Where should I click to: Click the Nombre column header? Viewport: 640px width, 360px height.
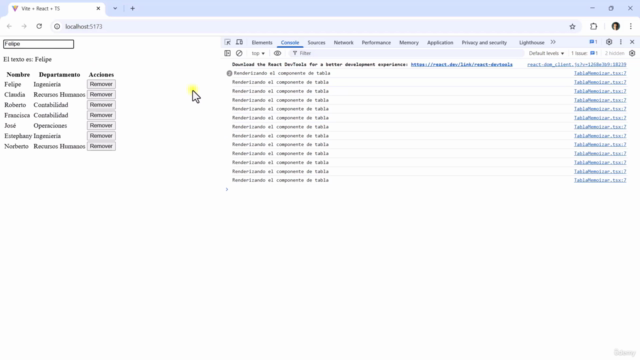(x=18, y=75)
